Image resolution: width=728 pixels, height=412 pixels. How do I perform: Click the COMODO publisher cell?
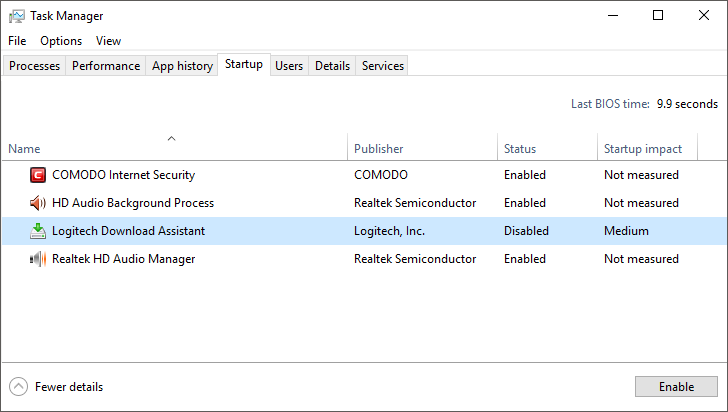[381, 175]
